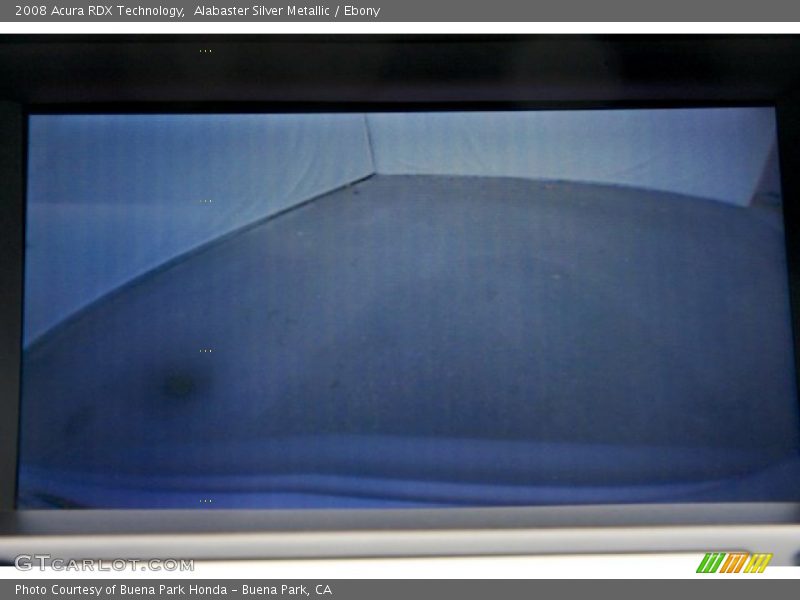Click 'Photo Courtesy of Buena Park Honda' text

[121, 590]
